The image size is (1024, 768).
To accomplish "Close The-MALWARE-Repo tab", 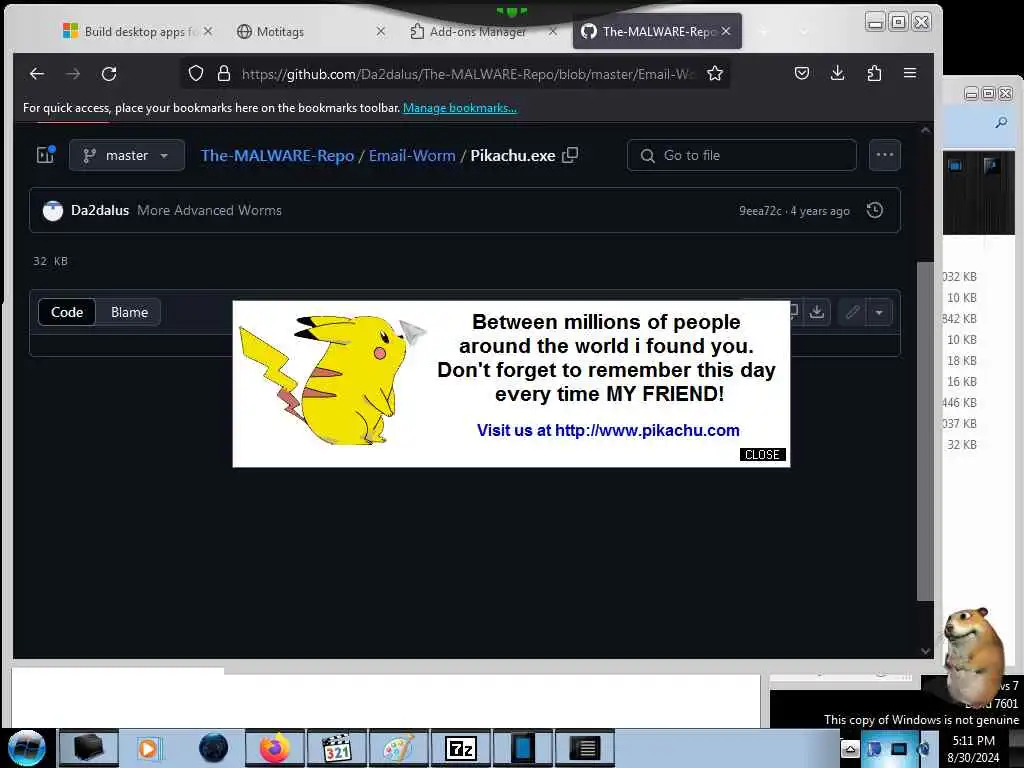I will tap(726, 31).
